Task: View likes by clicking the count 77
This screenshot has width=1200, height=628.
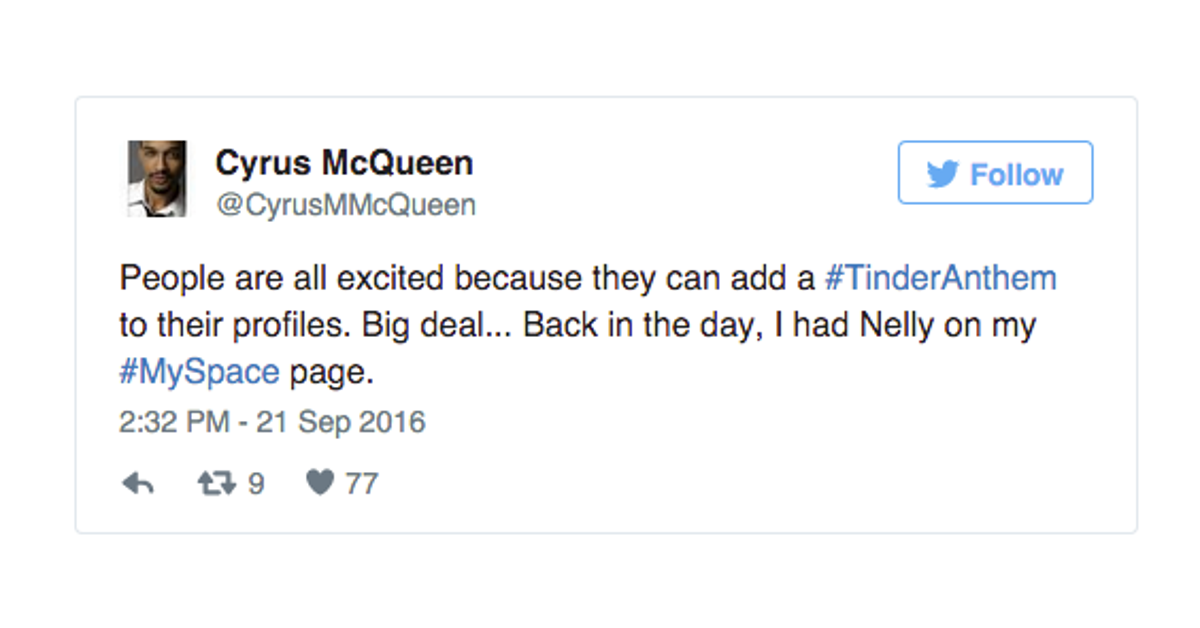Action: point(360,483)
